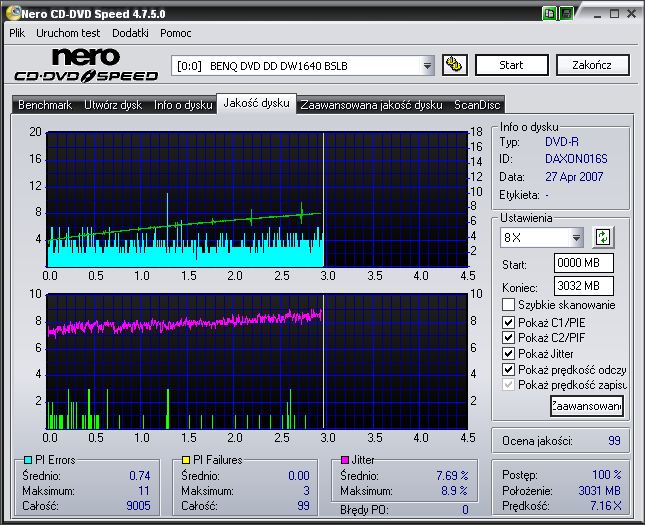Image resolution: width=645 pixels, height=525 pixels.
Task: Click the Start field showing 0000 MB
Action: pos(584,262)
